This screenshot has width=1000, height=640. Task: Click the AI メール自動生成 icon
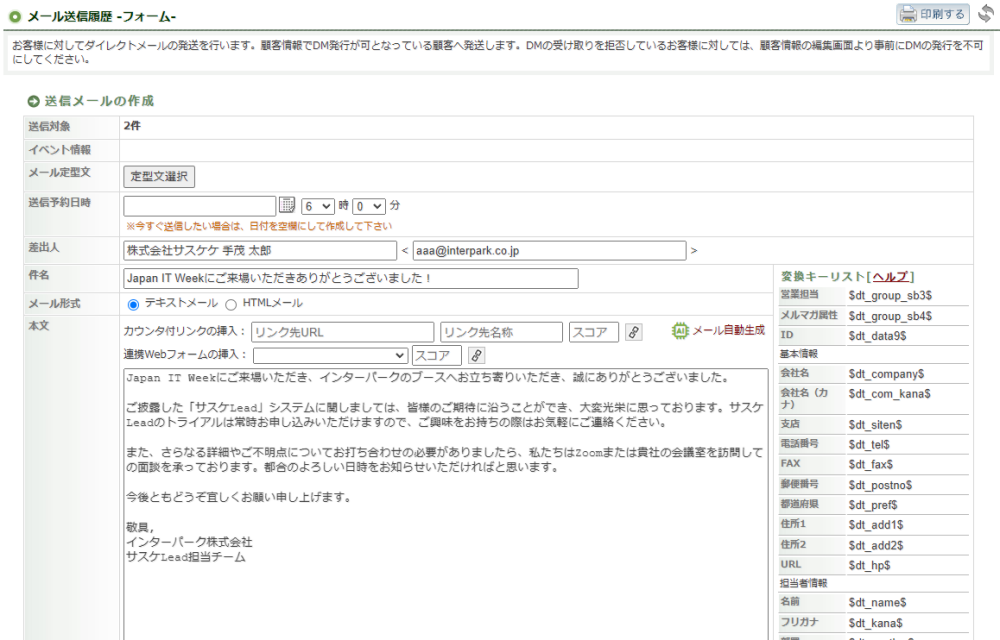click(x=681, y=330)
